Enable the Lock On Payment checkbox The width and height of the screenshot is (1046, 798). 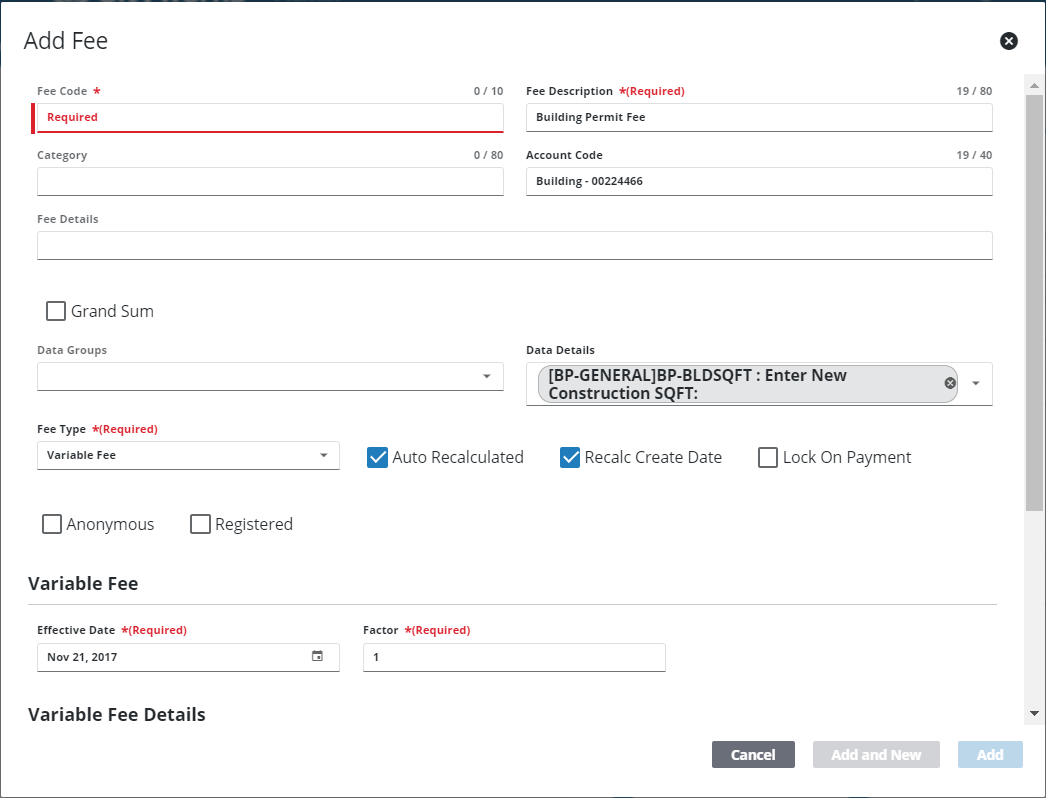tap(768, 457)
